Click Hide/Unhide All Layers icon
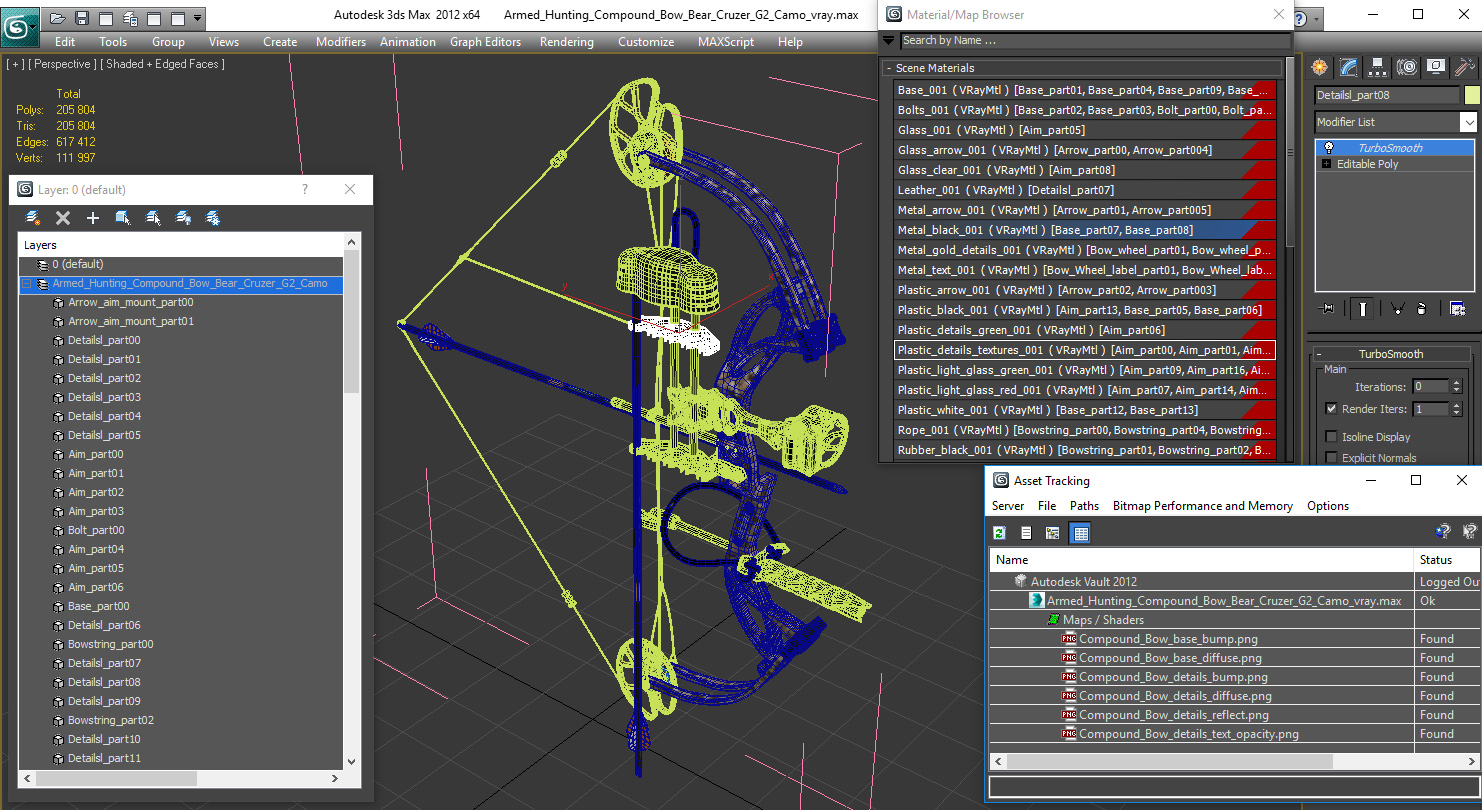The image size is (1482, 810). pos(183,218)
